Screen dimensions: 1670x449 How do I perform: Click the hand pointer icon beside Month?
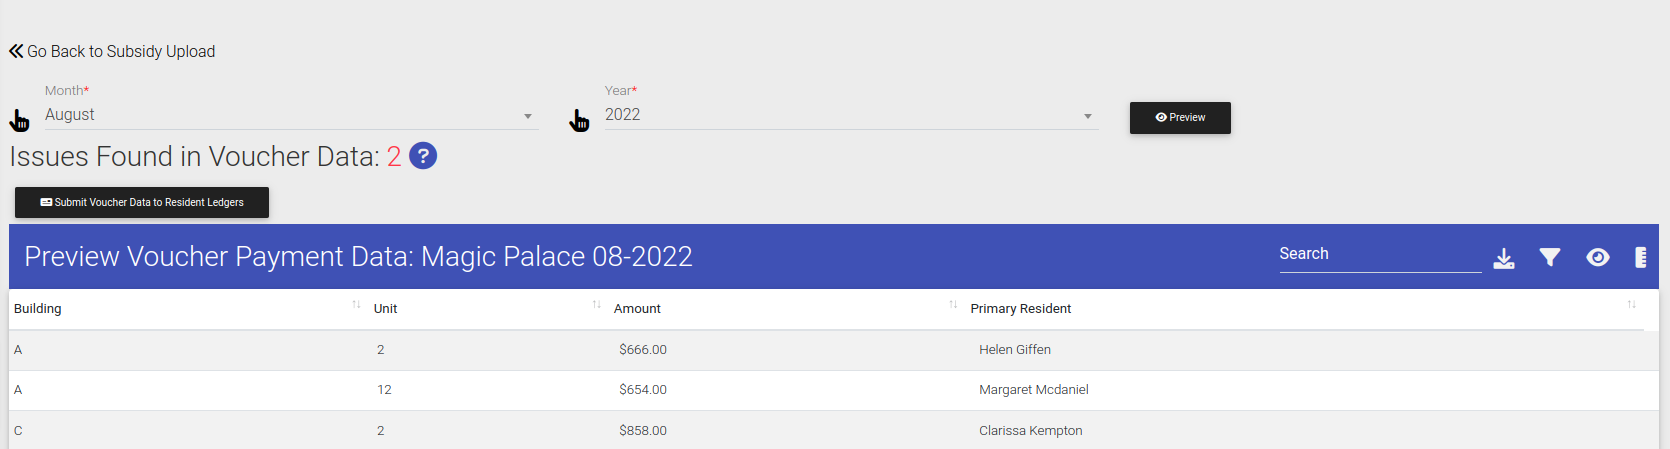point(19,120)
